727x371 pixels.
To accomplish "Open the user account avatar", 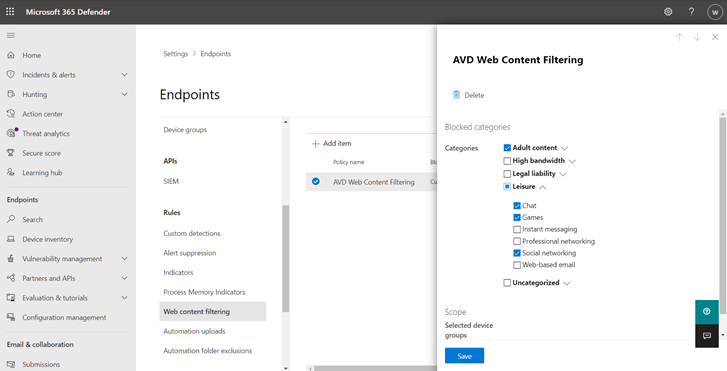I will 714,12.
